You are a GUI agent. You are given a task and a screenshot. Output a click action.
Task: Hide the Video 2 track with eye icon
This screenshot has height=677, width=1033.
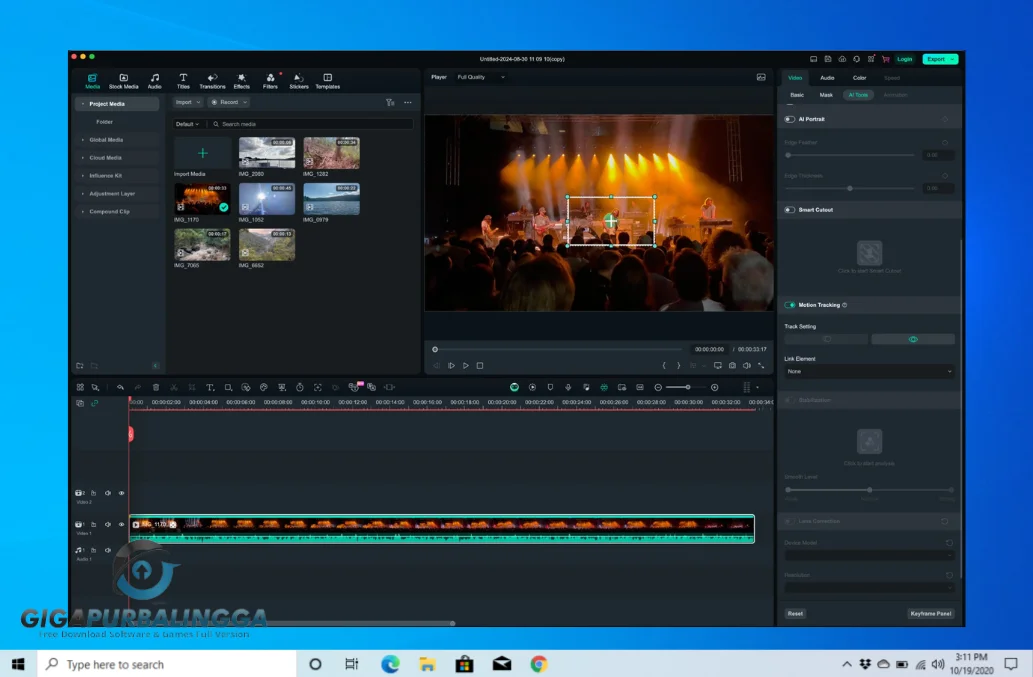point(121,493)
